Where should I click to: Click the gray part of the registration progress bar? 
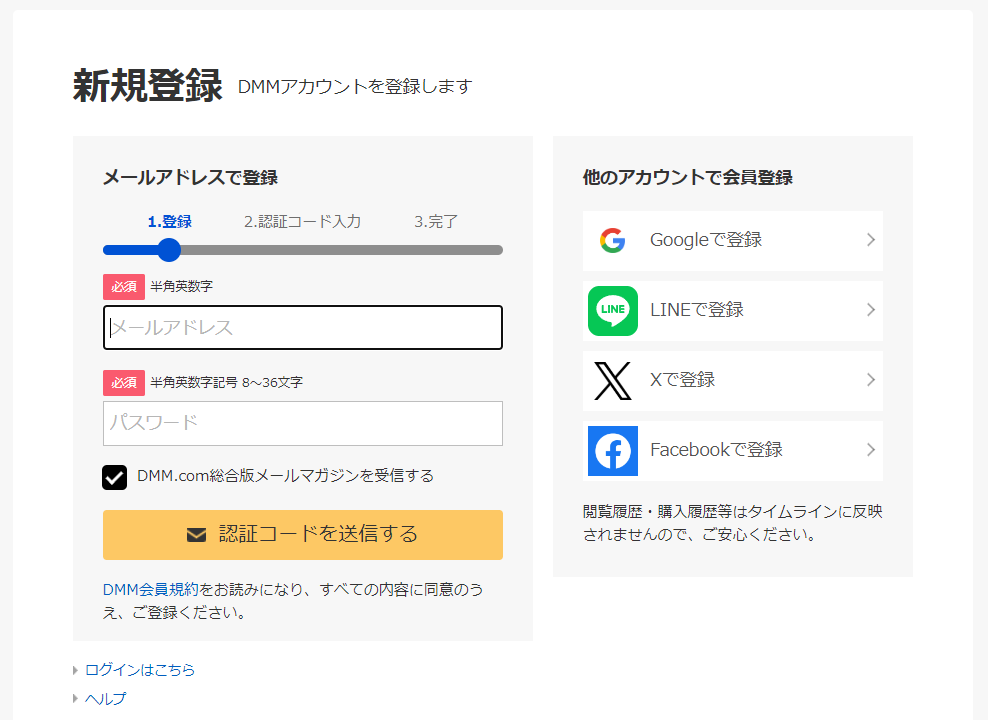click(342, 250)
